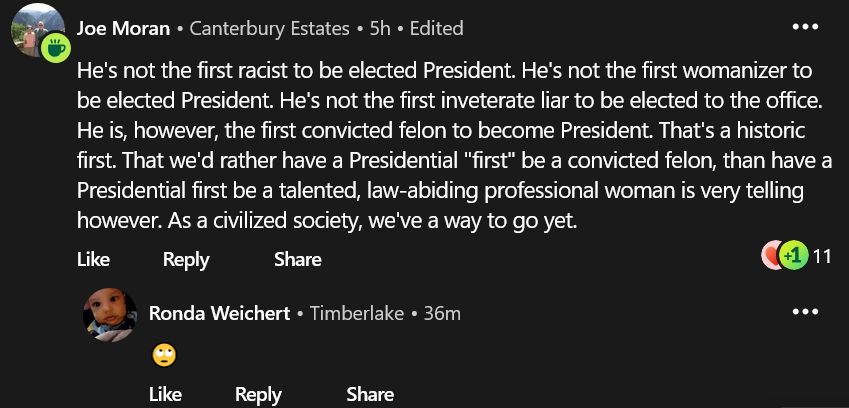Like Ronda Weichert's reply
This screenshot has height=408, width=849.
[165, 394]
